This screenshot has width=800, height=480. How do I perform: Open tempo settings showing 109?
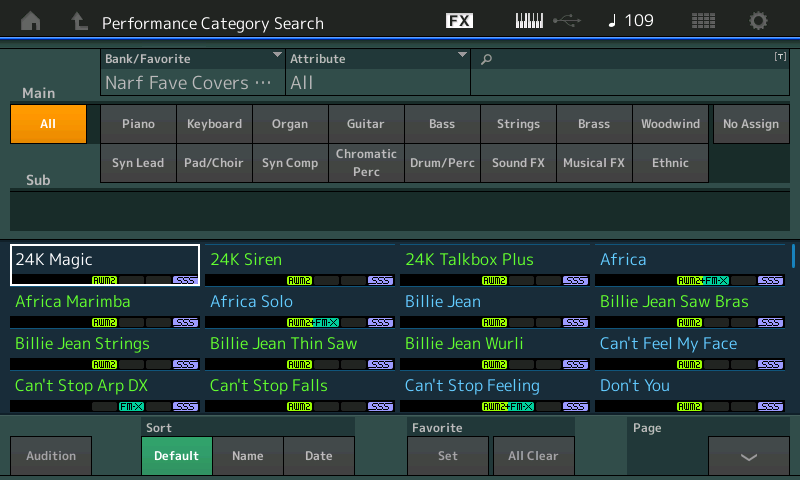(x=631, y=21)
